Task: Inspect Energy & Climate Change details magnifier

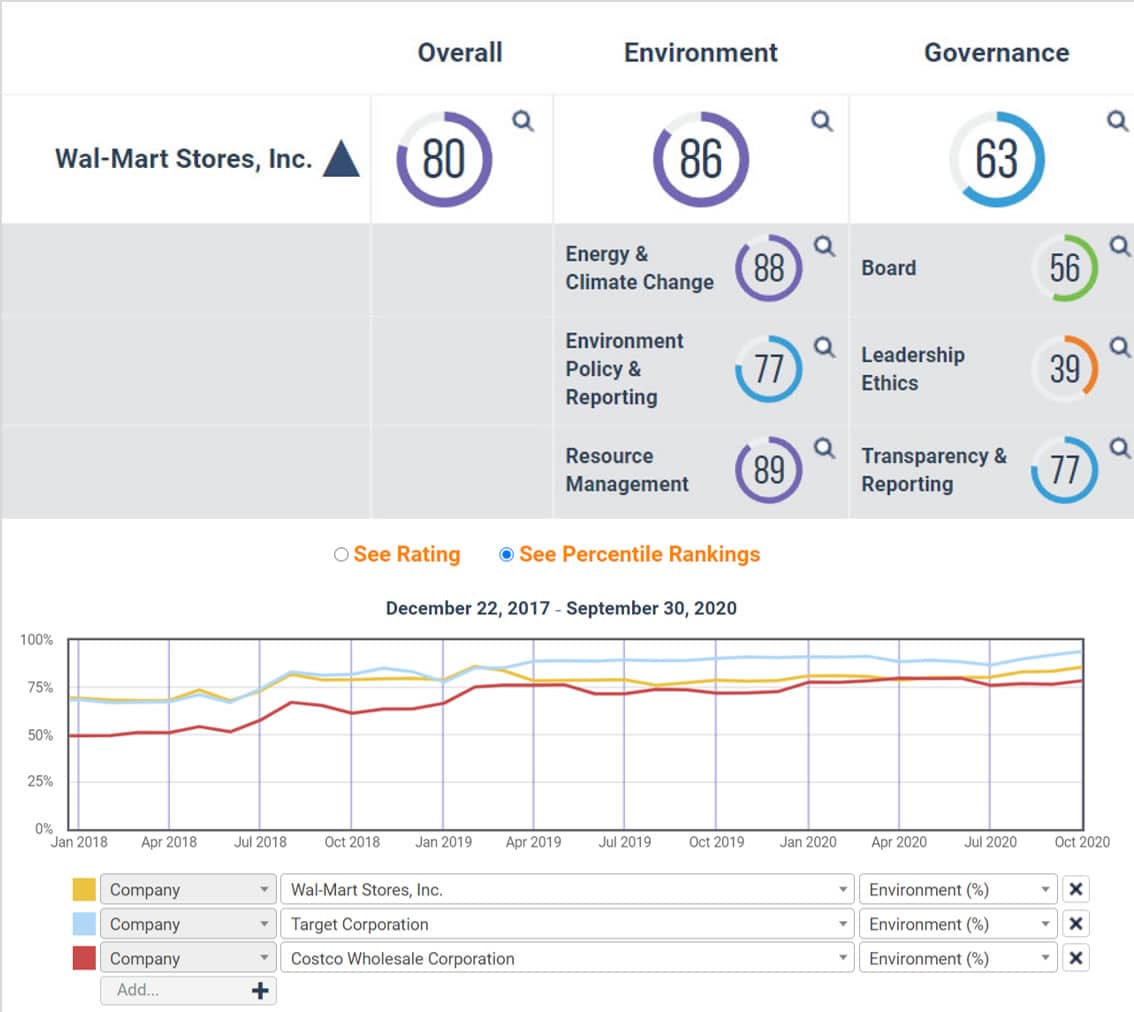Action: tap(824, 247)
